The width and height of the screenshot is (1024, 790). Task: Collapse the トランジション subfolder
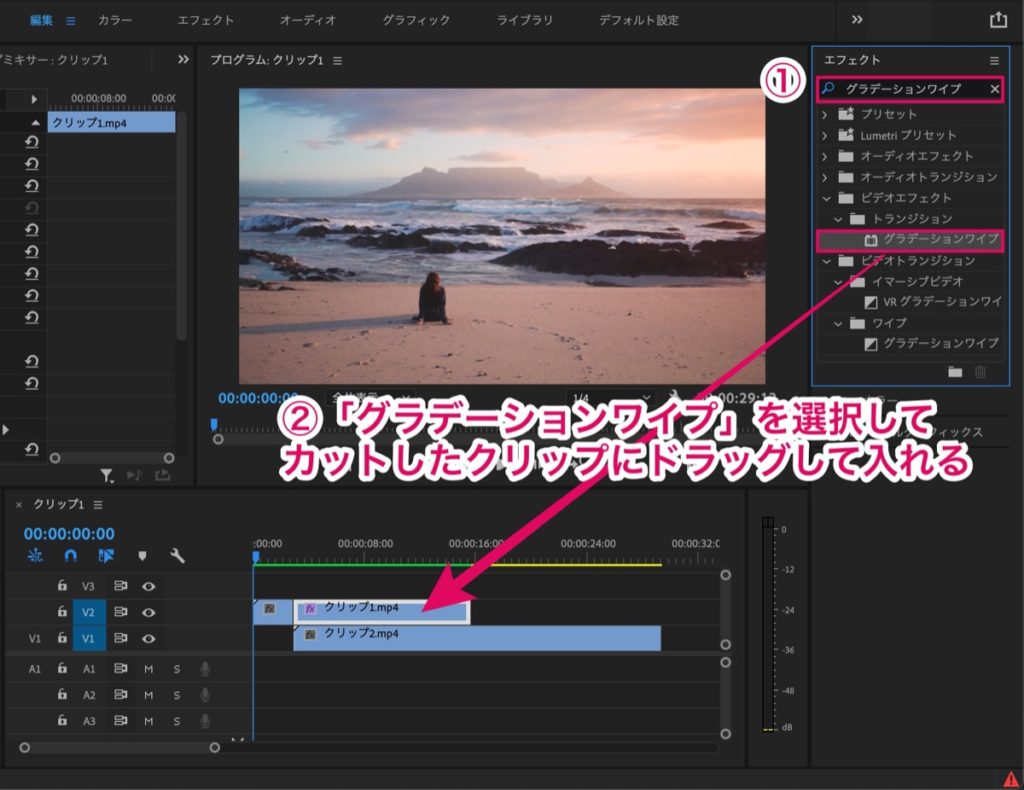[838, 219]
